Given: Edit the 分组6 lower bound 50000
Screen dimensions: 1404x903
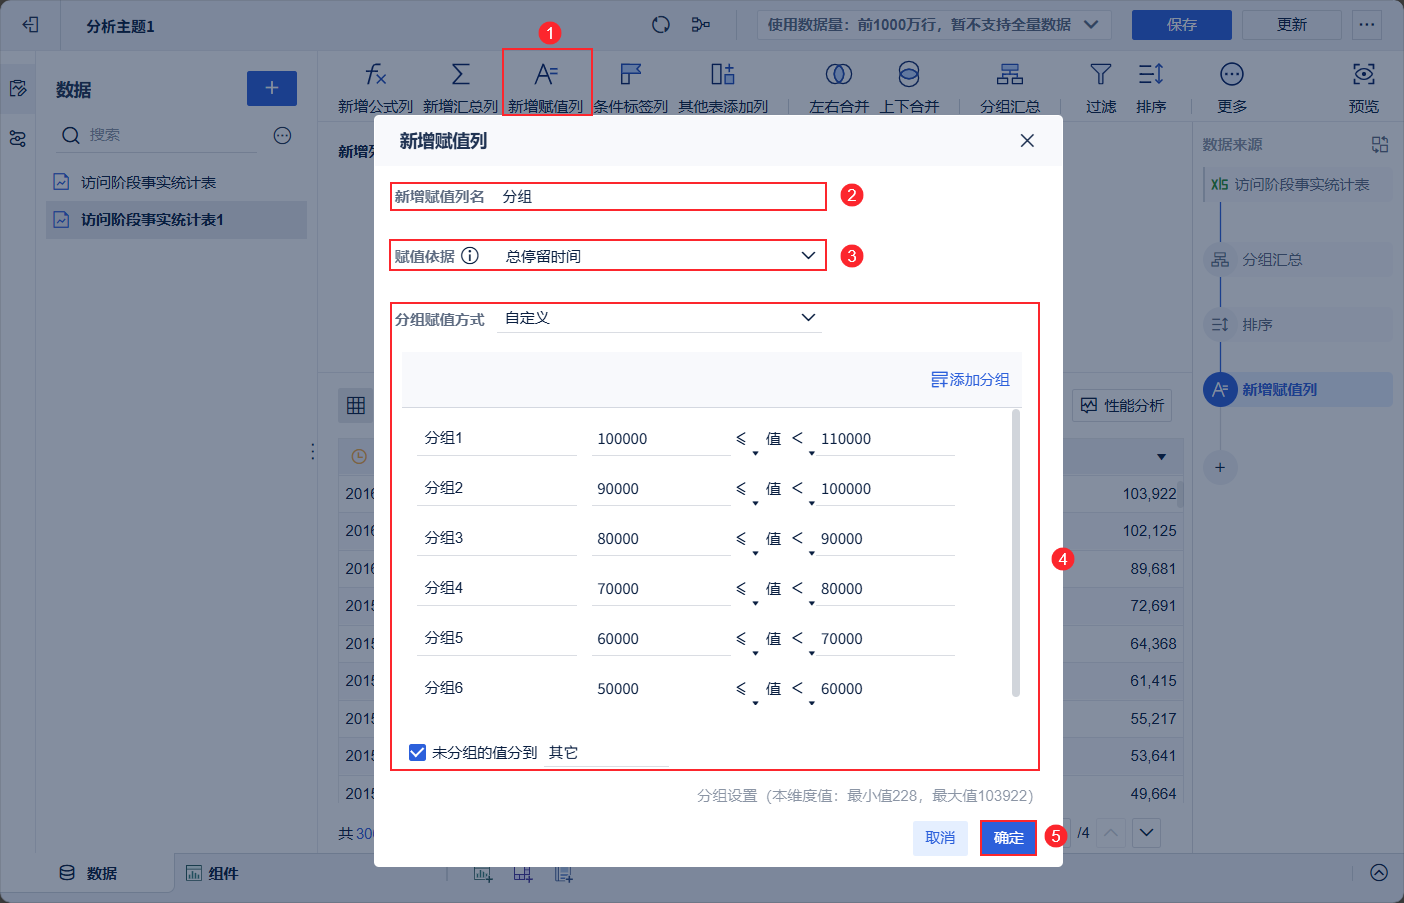Looking at the screenshot, I should 661,689.
